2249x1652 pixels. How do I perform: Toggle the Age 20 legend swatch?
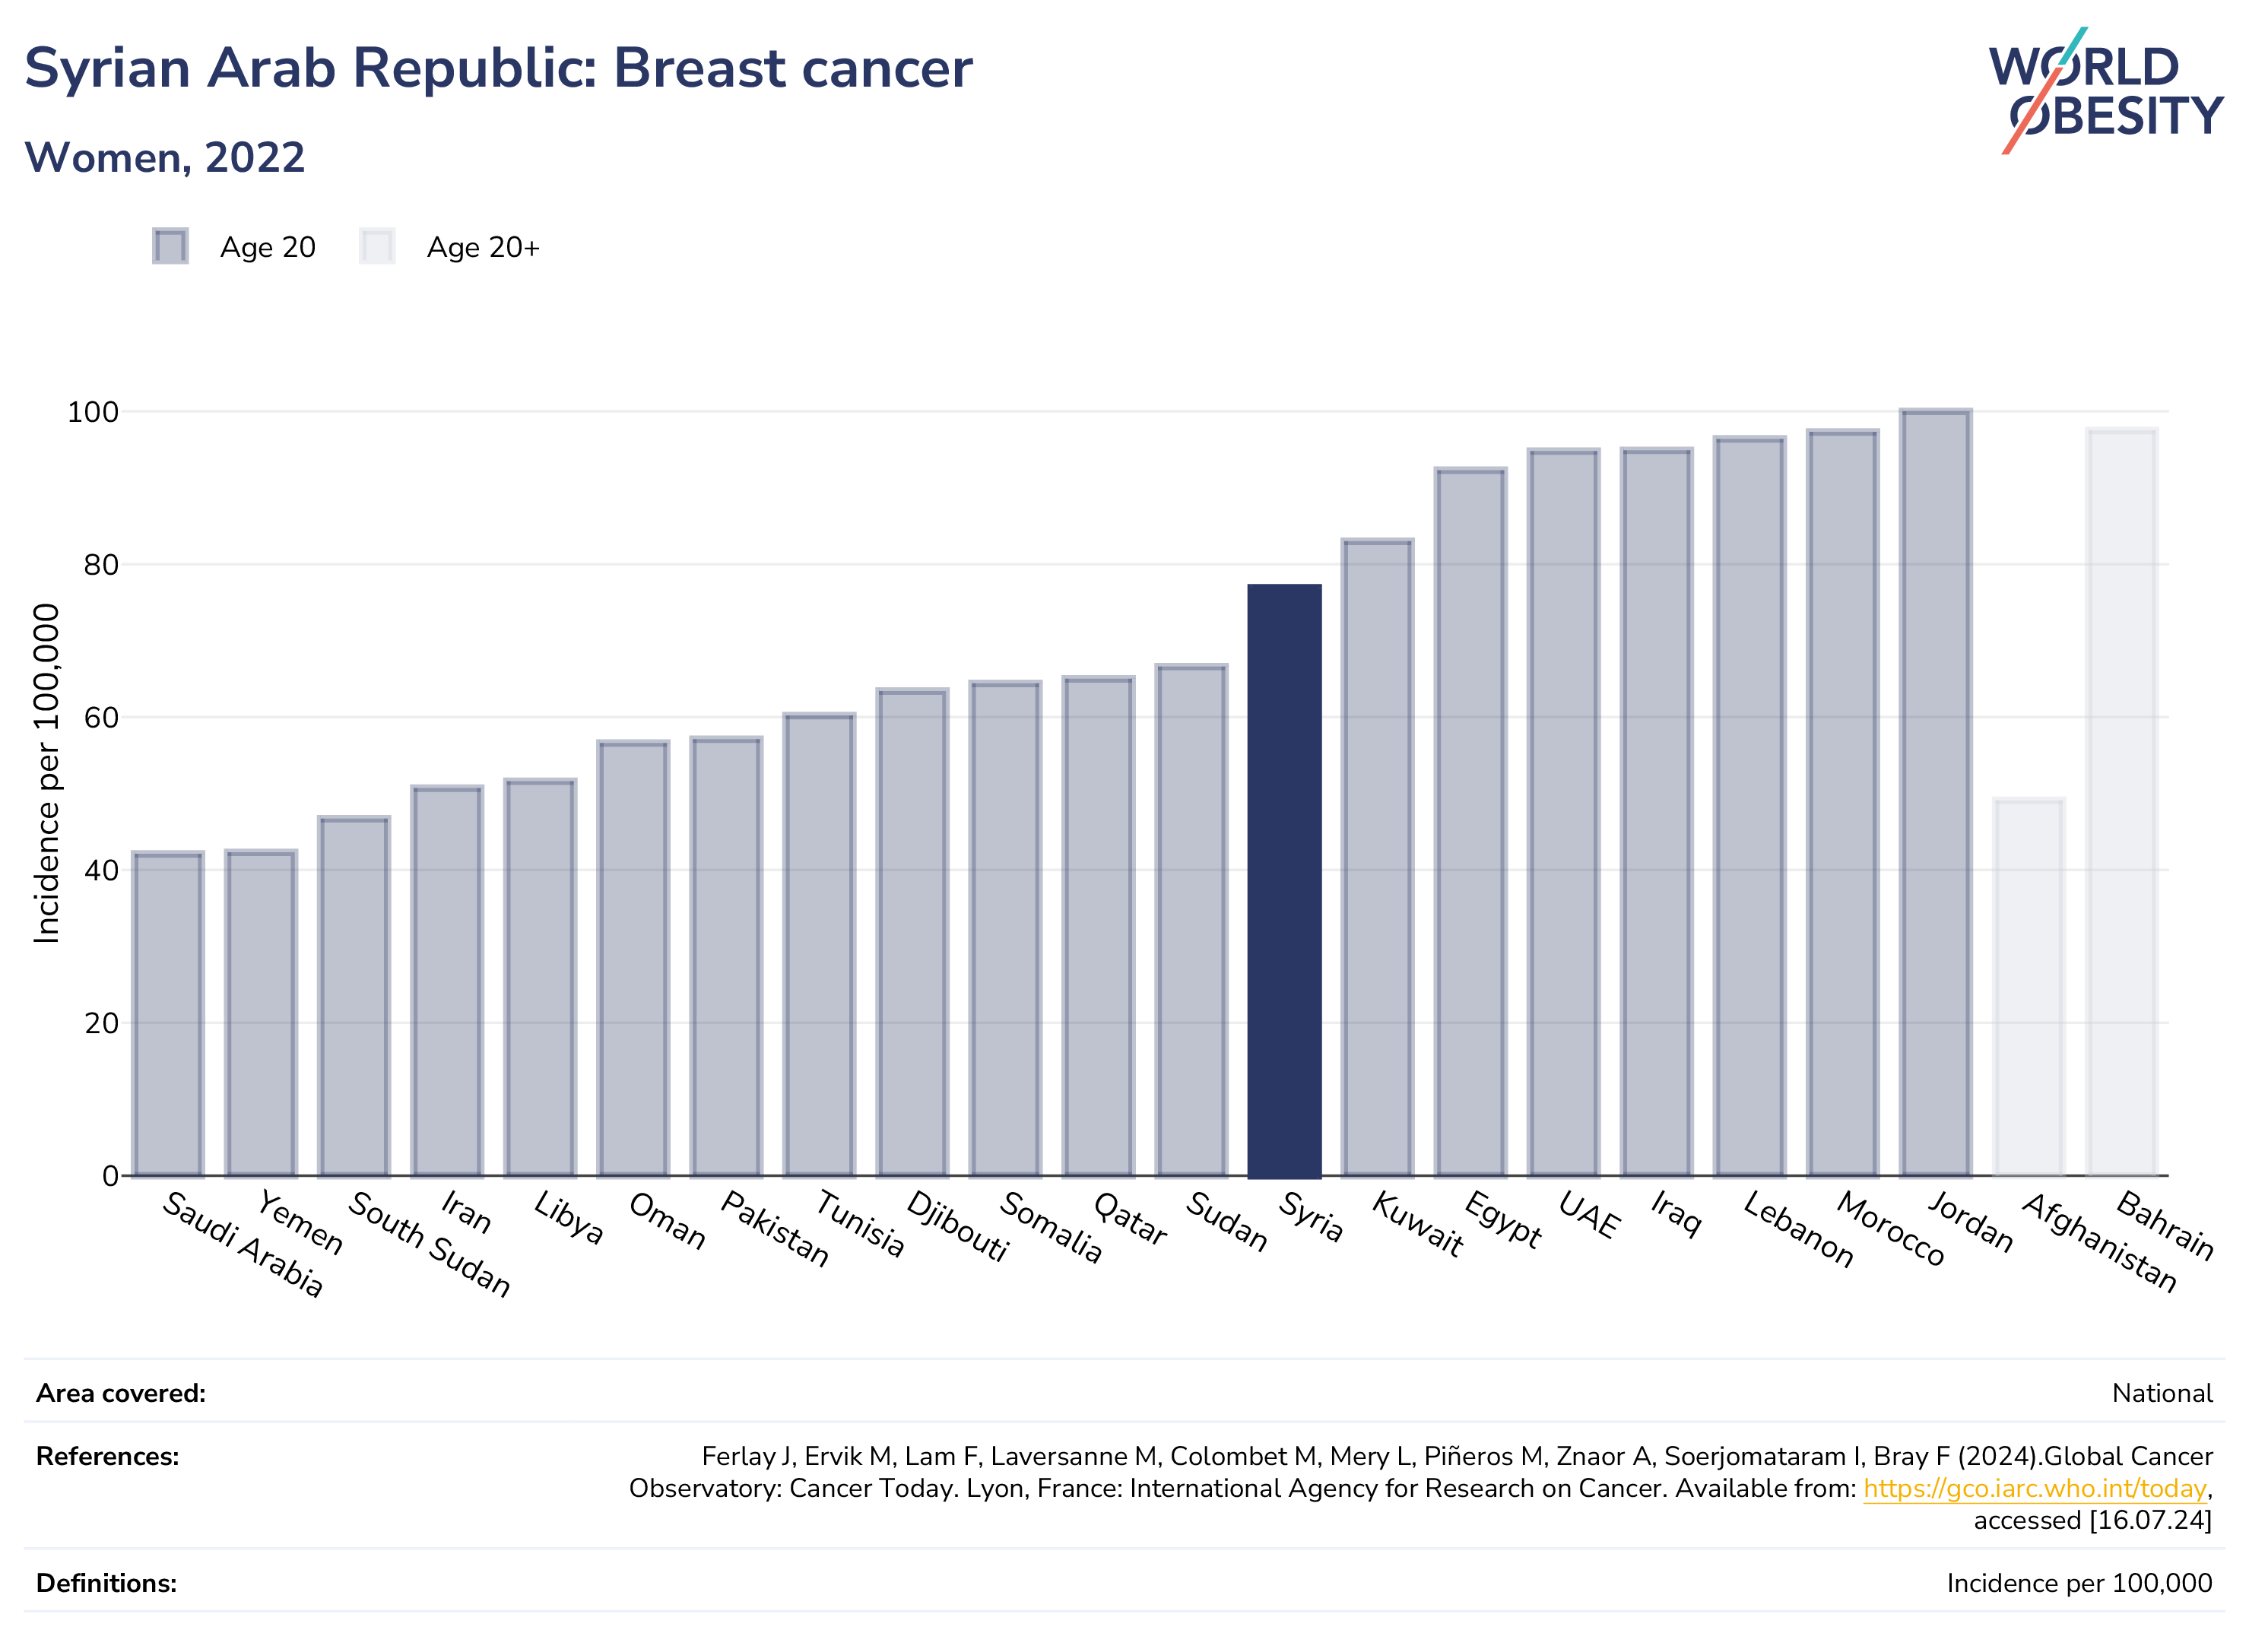tap(170, 246)
